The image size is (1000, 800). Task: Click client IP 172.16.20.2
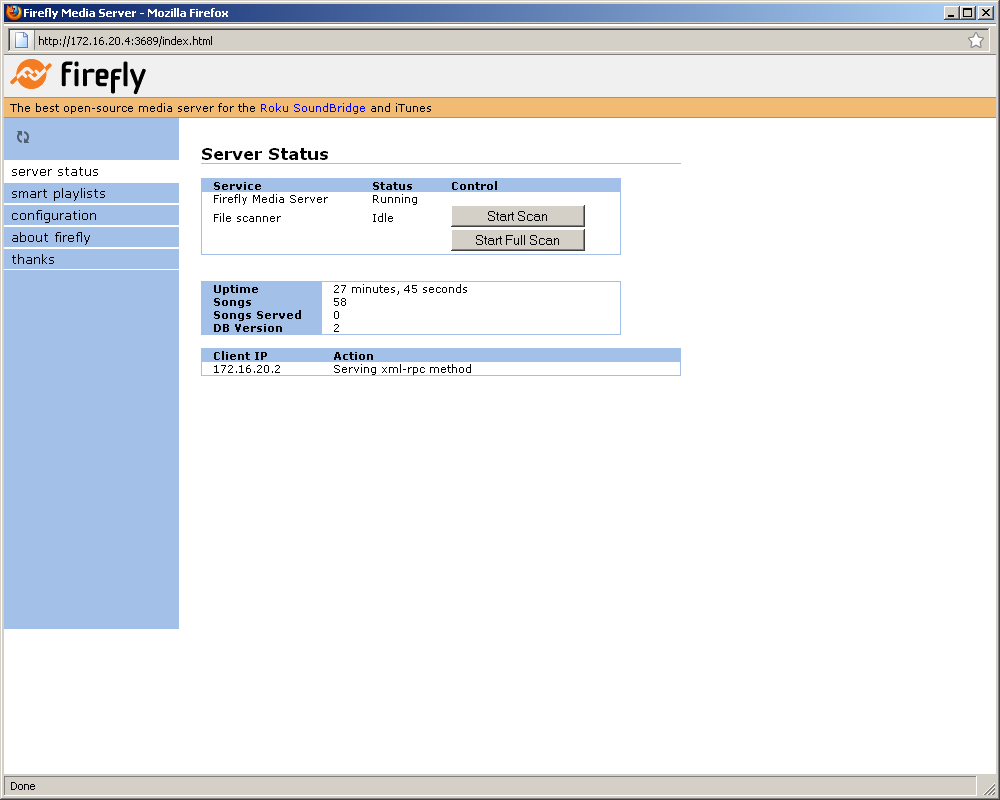[x=247, y=369]
